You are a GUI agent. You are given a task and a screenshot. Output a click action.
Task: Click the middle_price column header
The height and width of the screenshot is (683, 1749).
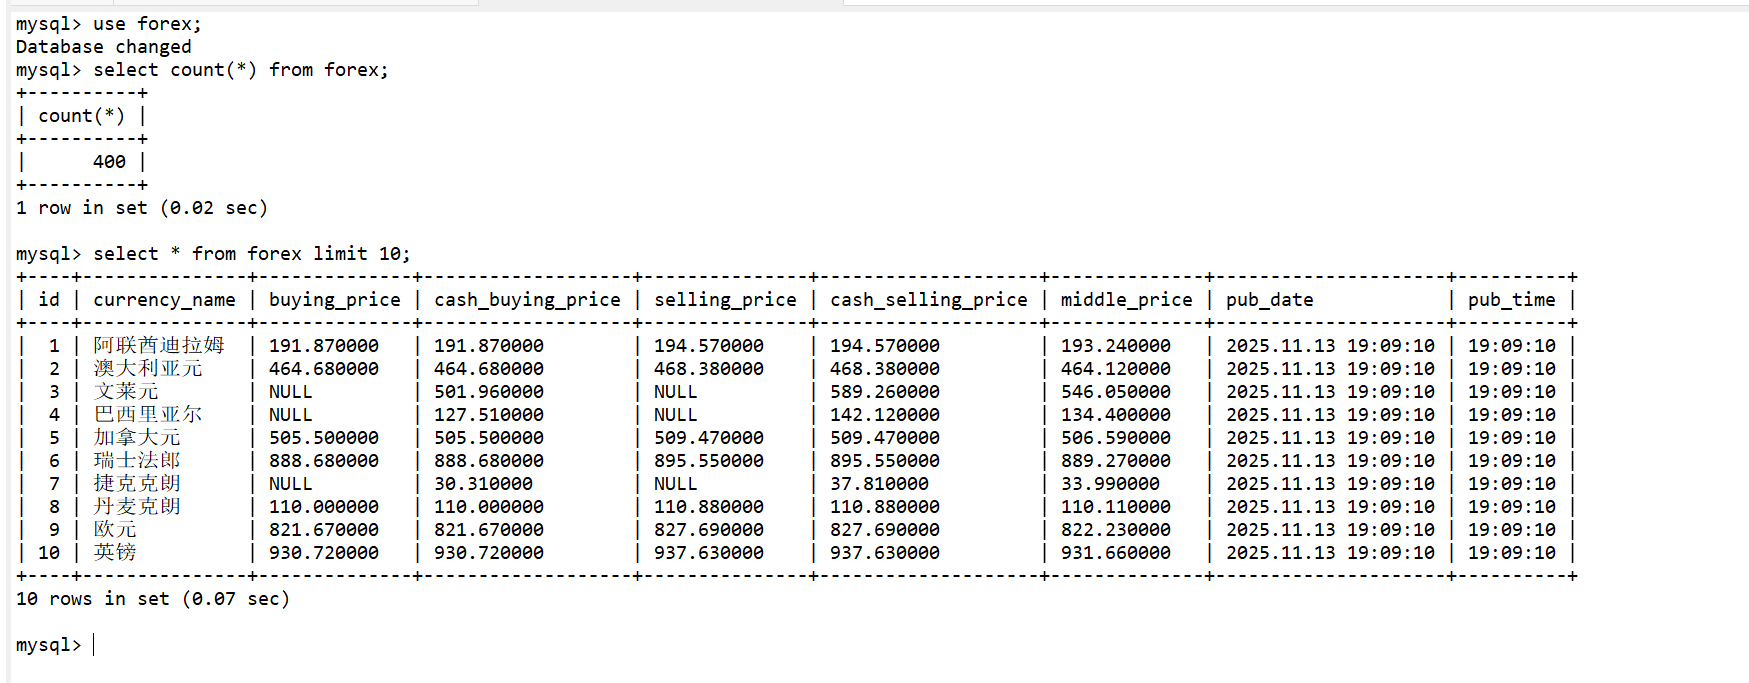1127,300
